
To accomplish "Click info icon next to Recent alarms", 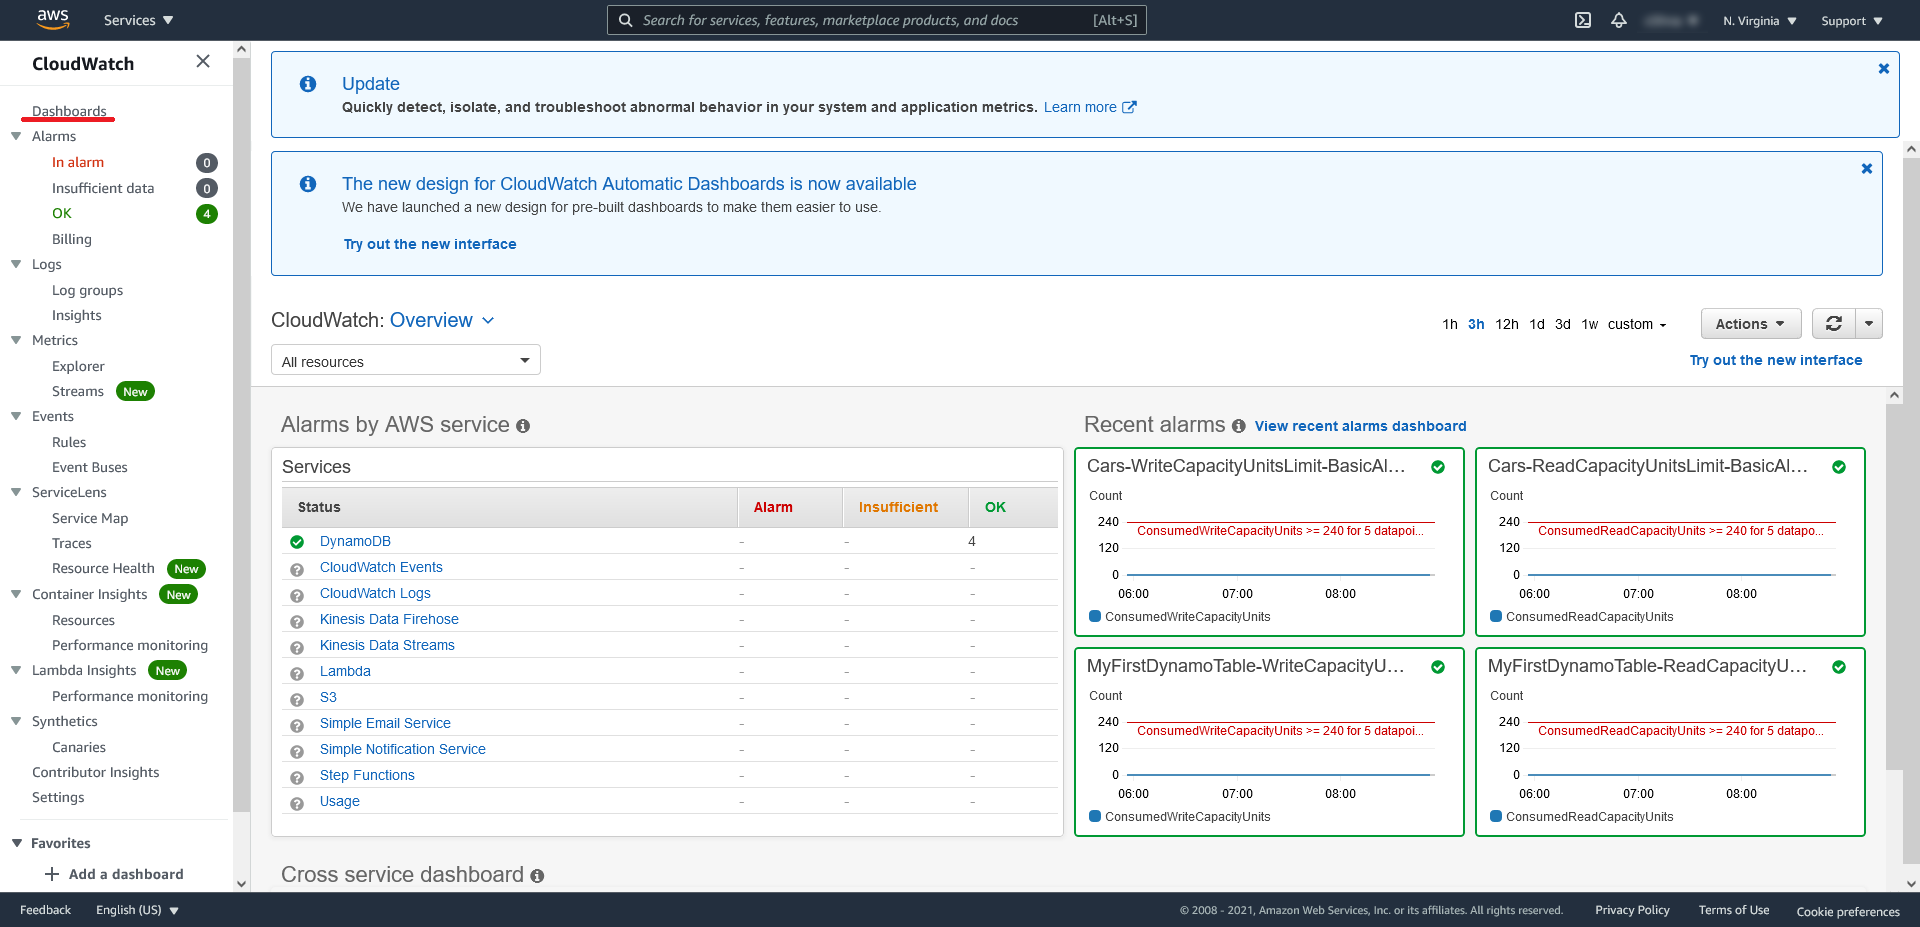I will pos(1239,426).
